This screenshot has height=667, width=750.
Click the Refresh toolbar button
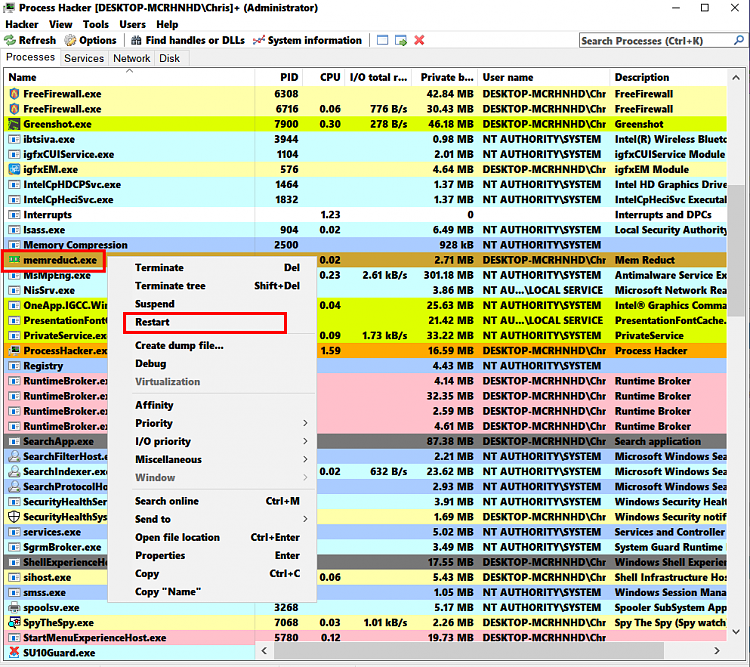pyautogui.click(x=31, y=40)
